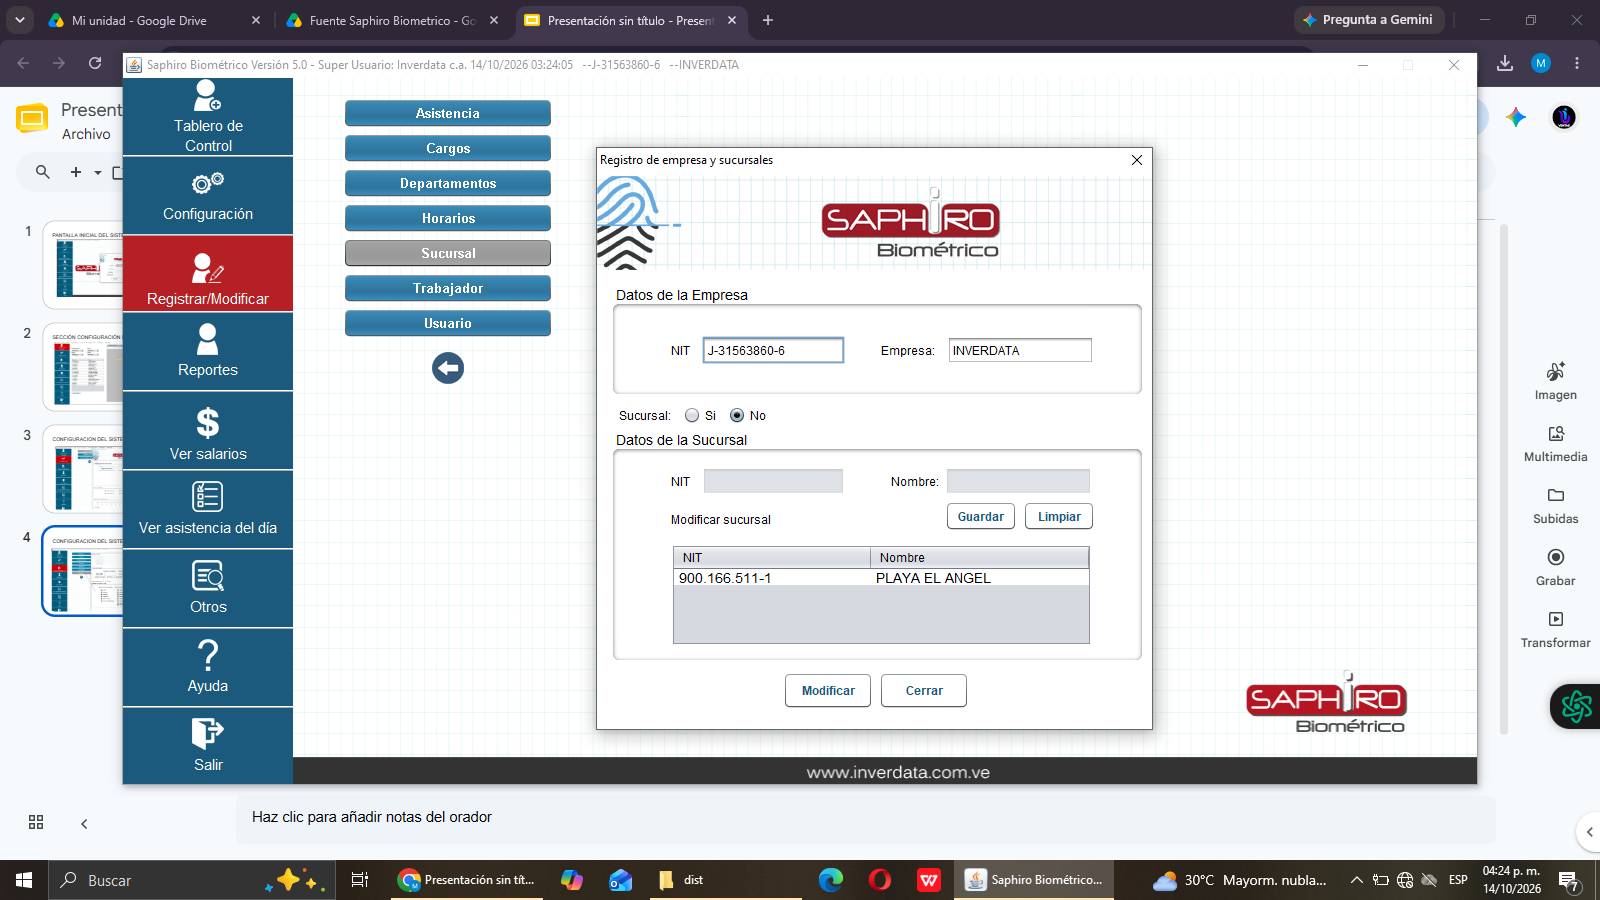Open Tablero de Control in sidebar

[x=208, y=117]
